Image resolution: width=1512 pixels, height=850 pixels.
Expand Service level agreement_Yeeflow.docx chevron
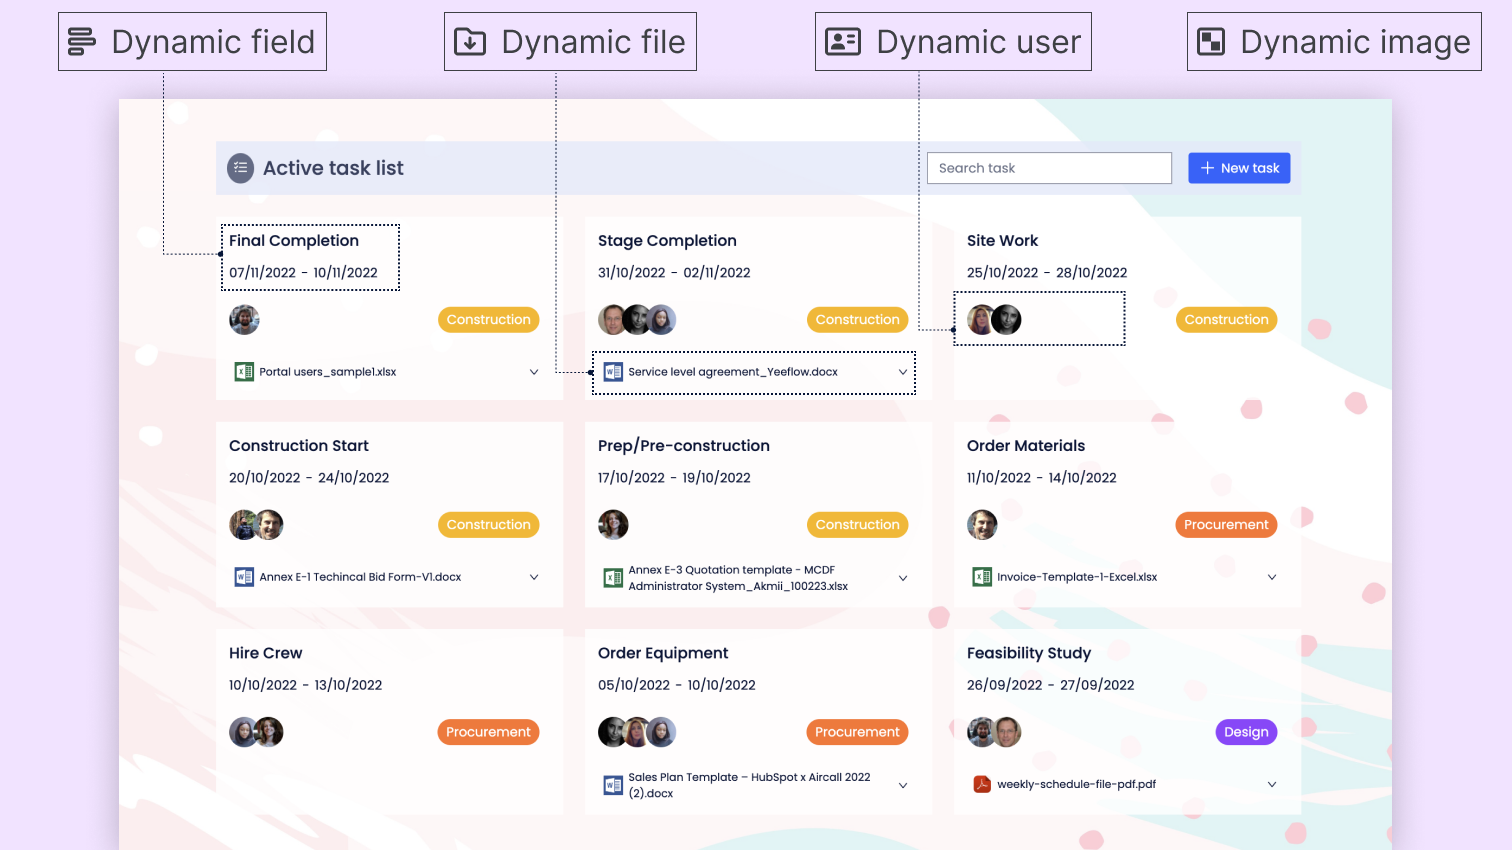pyautogui.click(x=903, y=372)
